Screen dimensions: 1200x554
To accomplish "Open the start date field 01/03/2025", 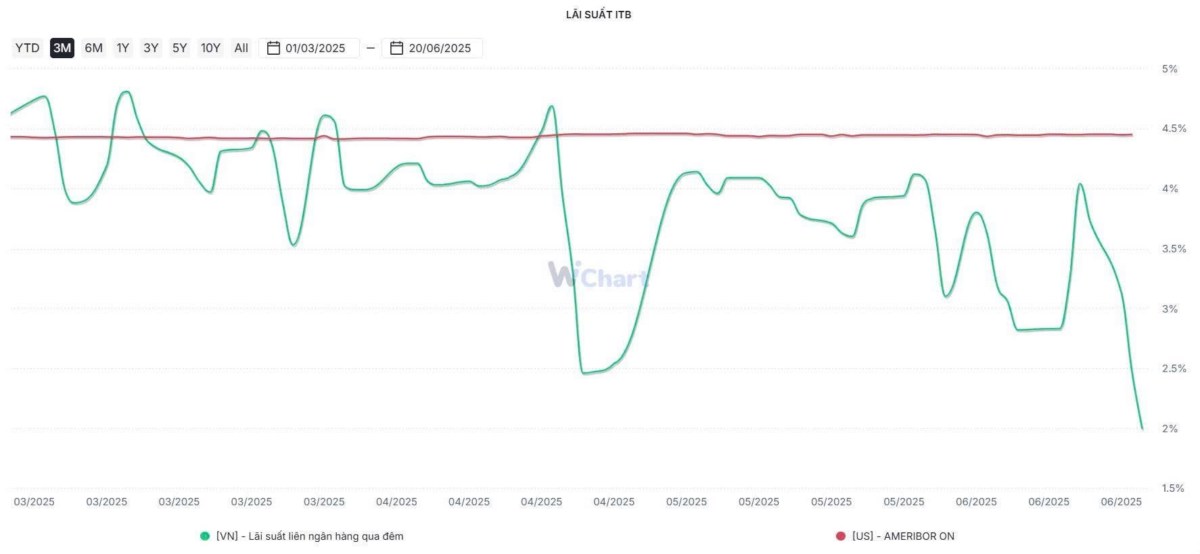I will tap(309, 48).
